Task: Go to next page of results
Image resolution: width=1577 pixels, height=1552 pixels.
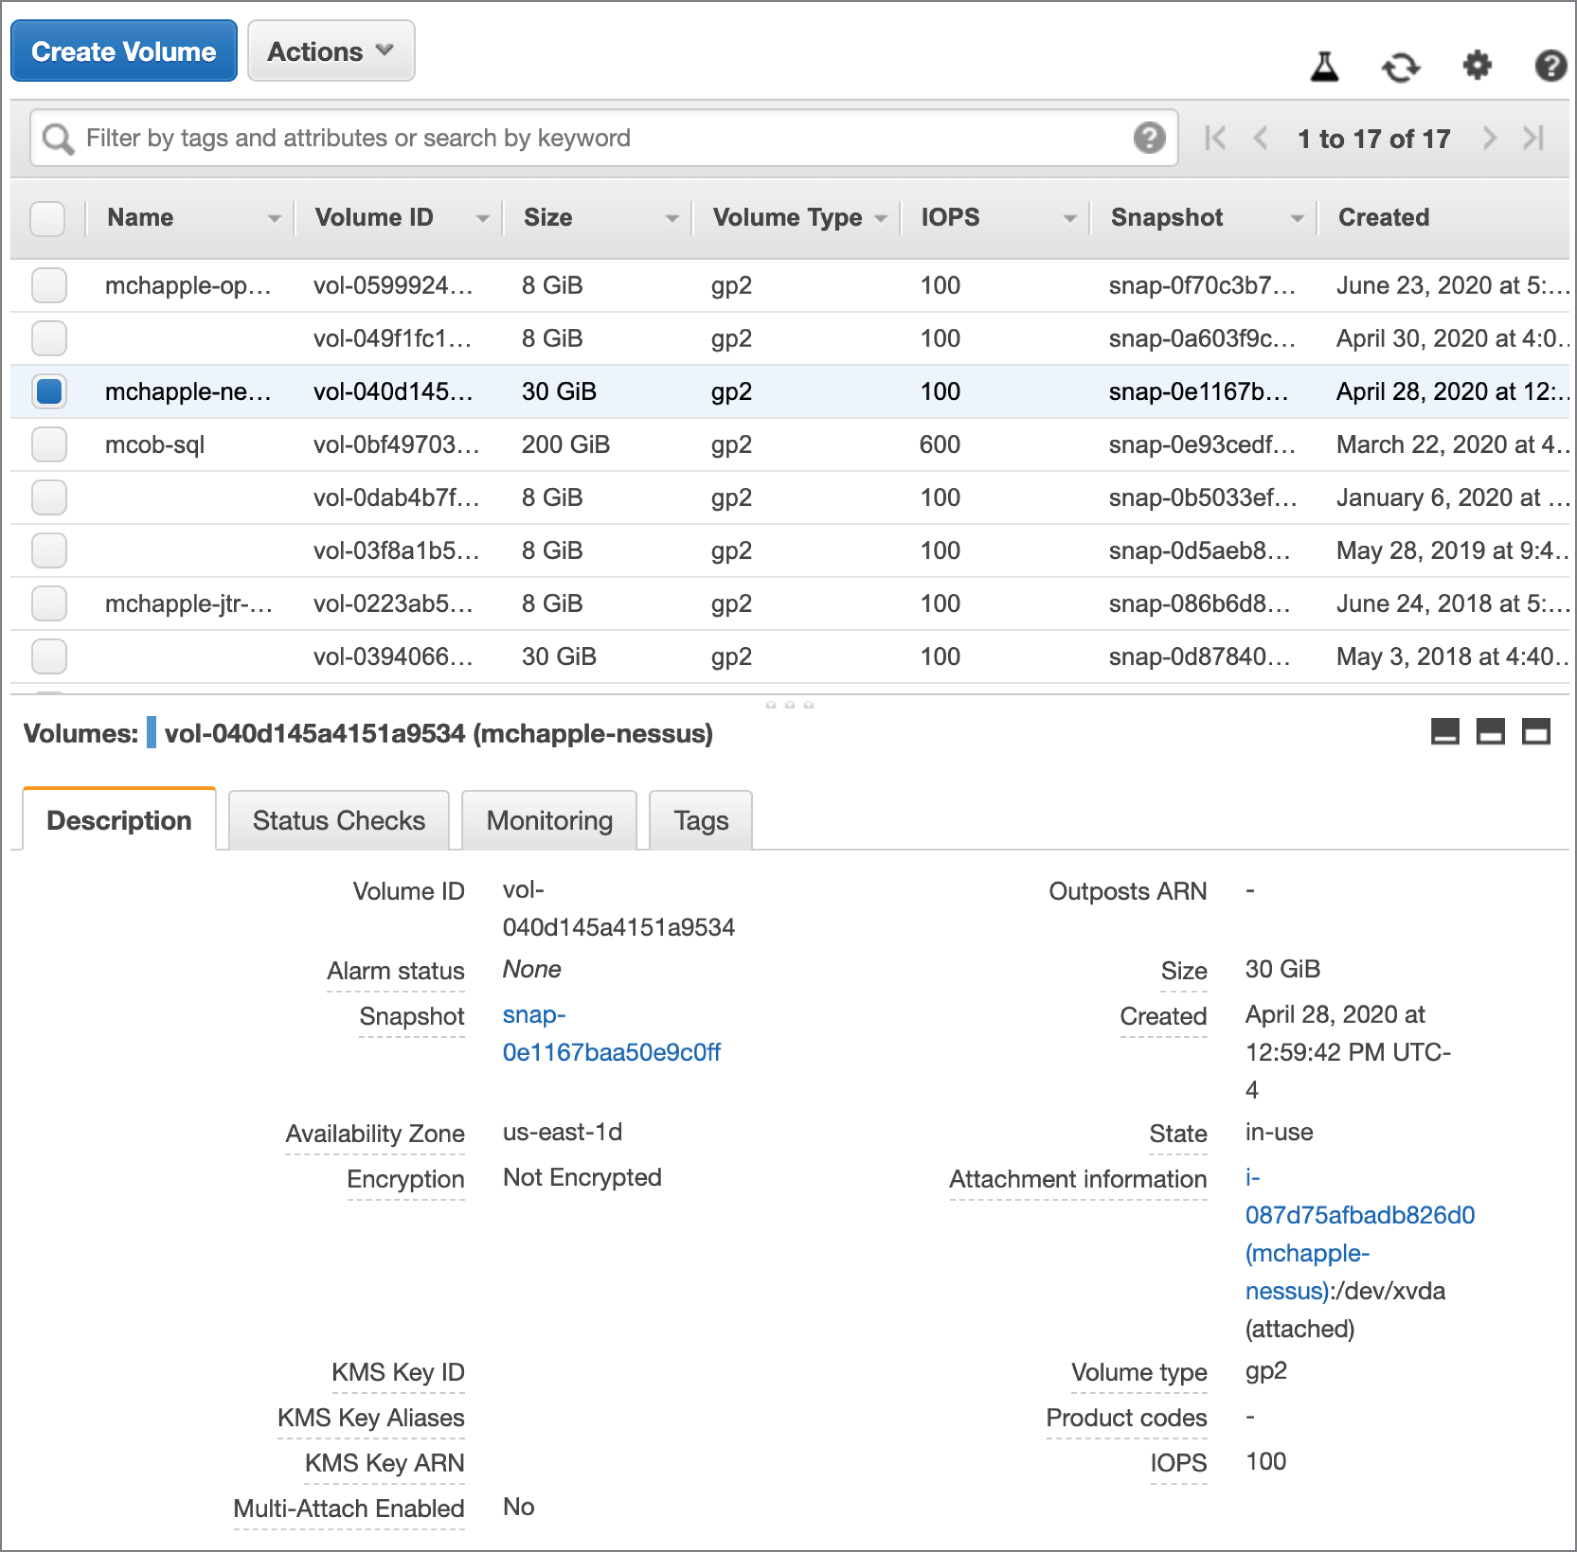Action: (1489, 138)
